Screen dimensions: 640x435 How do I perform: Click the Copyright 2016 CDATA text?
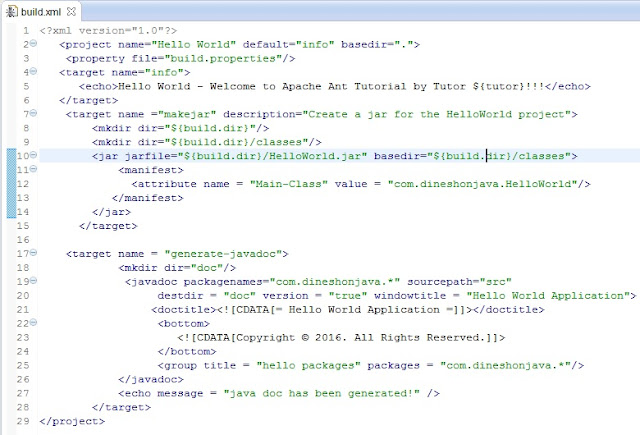click(x=341, y=337)
